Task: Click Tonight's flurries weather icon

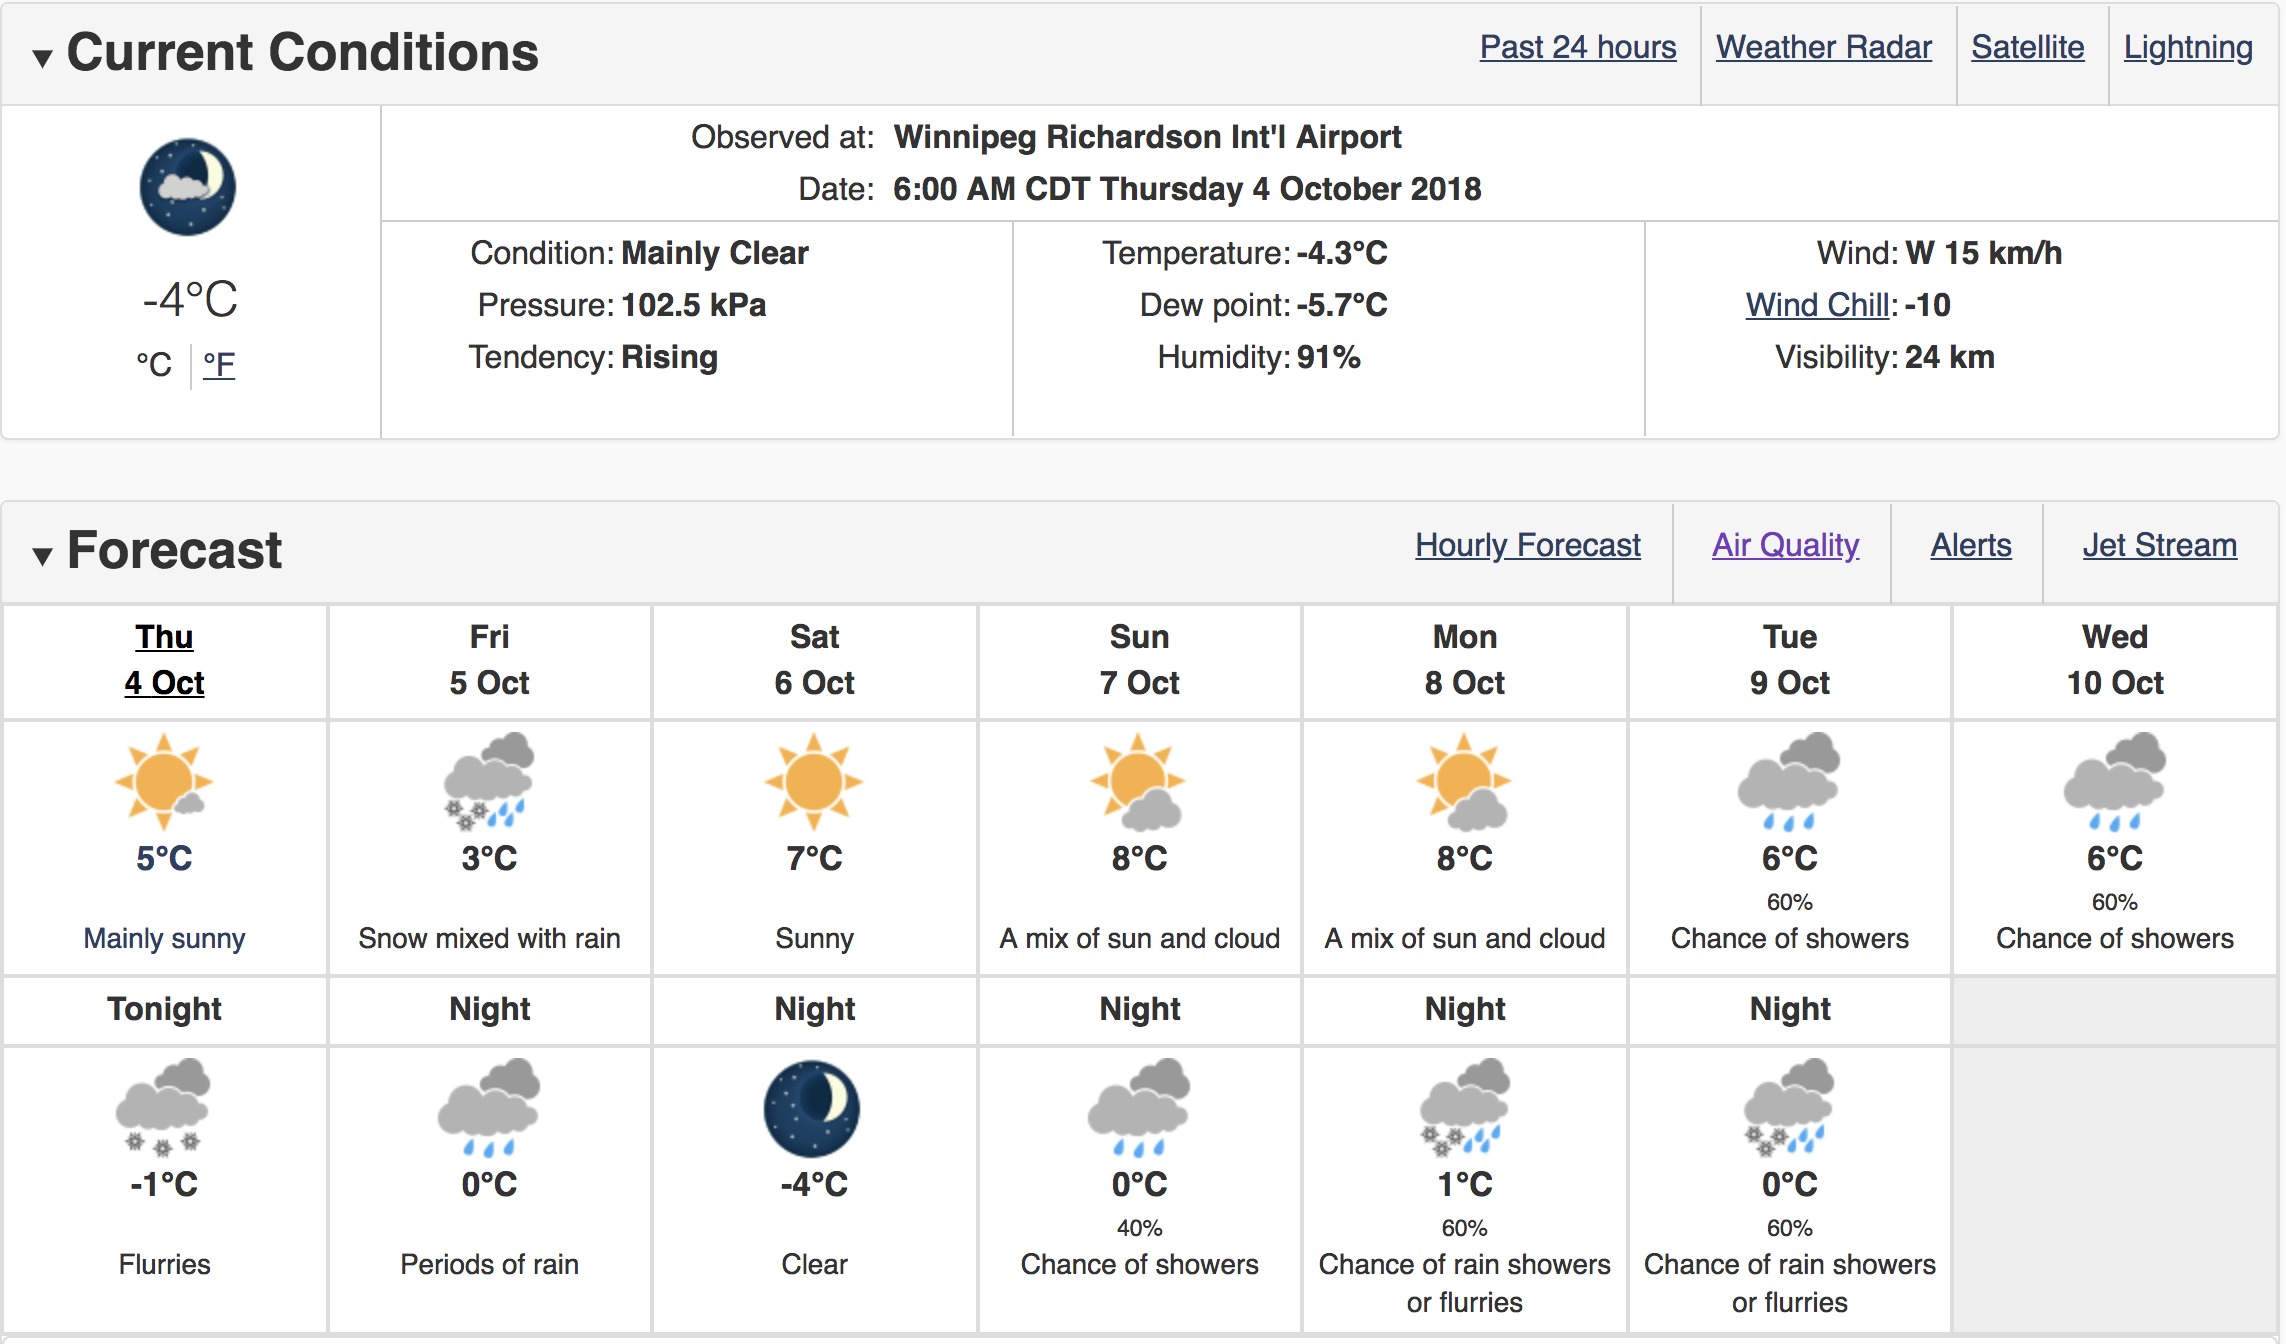Action: (163, 1108)
